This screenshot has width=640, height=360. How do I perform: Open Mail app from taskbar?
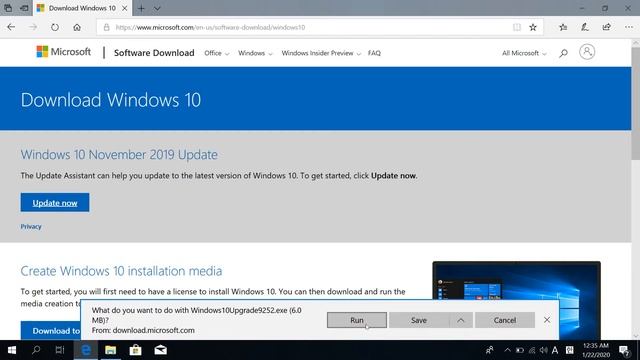pyautogui.click(x=160, y=350)
